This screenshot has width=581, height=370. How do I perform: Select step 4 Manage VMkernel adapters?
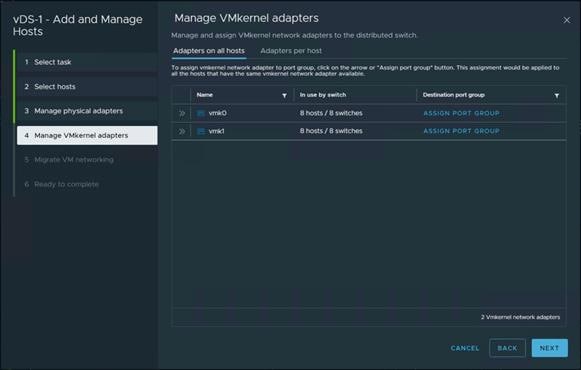(x=87, y=136)
